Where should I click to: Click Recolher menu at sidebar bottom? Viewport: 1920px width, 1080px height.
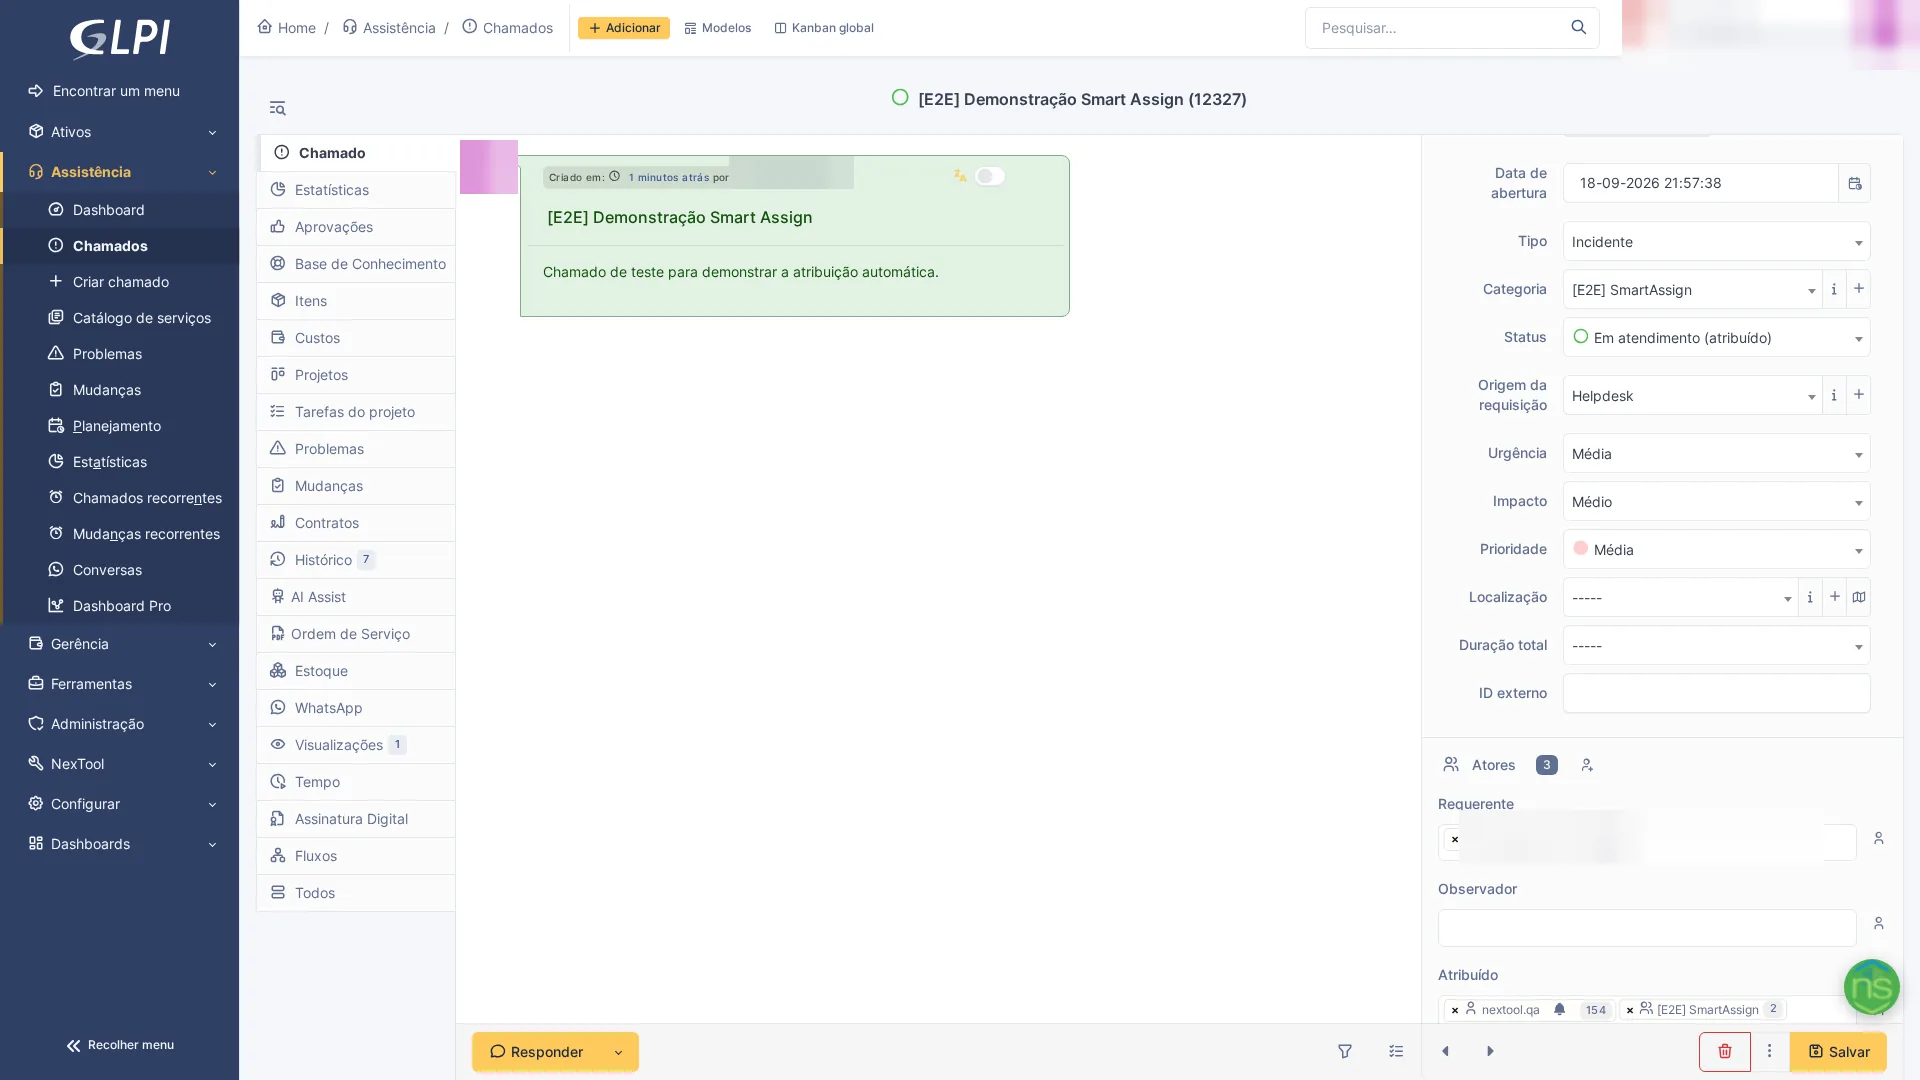[x=120, y=1045]
